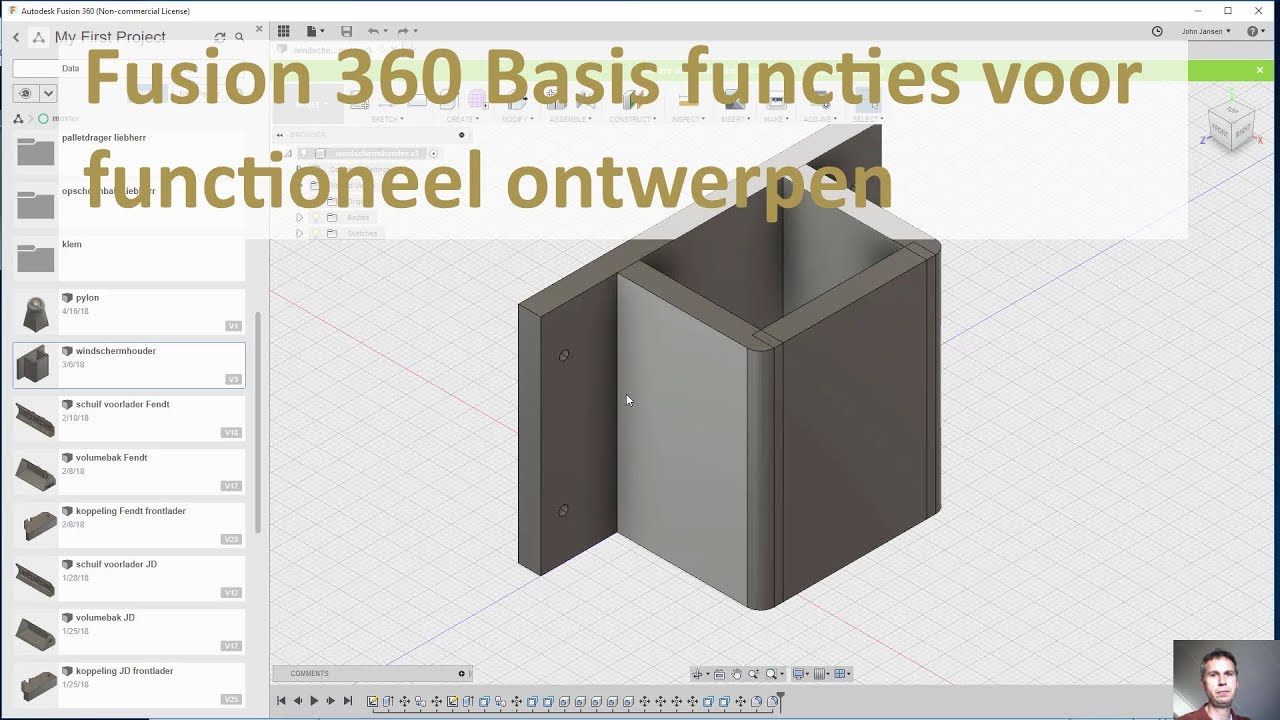Open the Select toolbar menu

[866, 119]
